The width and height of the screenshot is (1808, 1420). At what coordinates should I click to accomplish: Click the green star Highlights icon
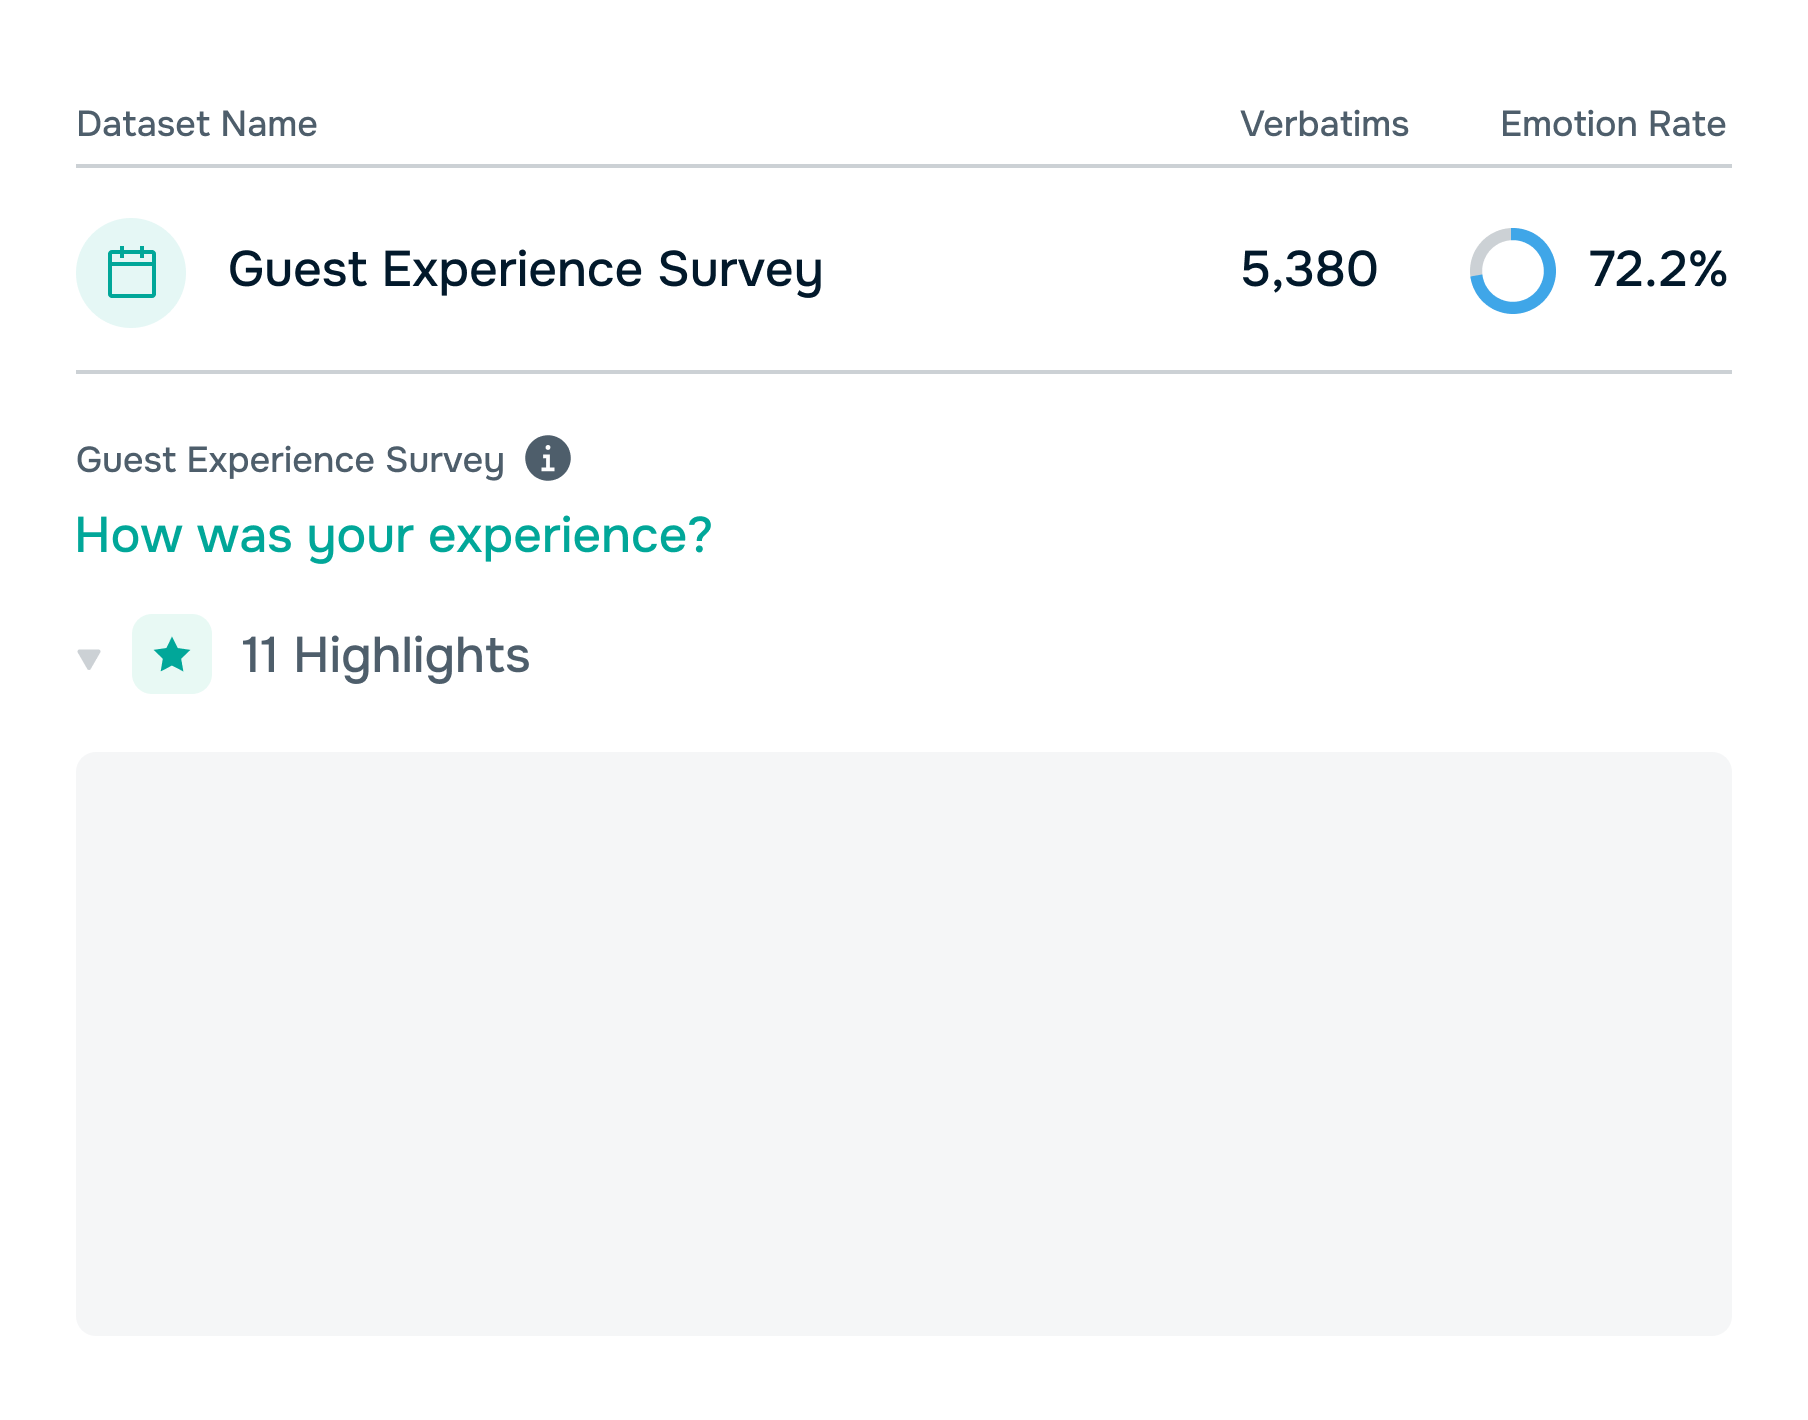(172, 655)
